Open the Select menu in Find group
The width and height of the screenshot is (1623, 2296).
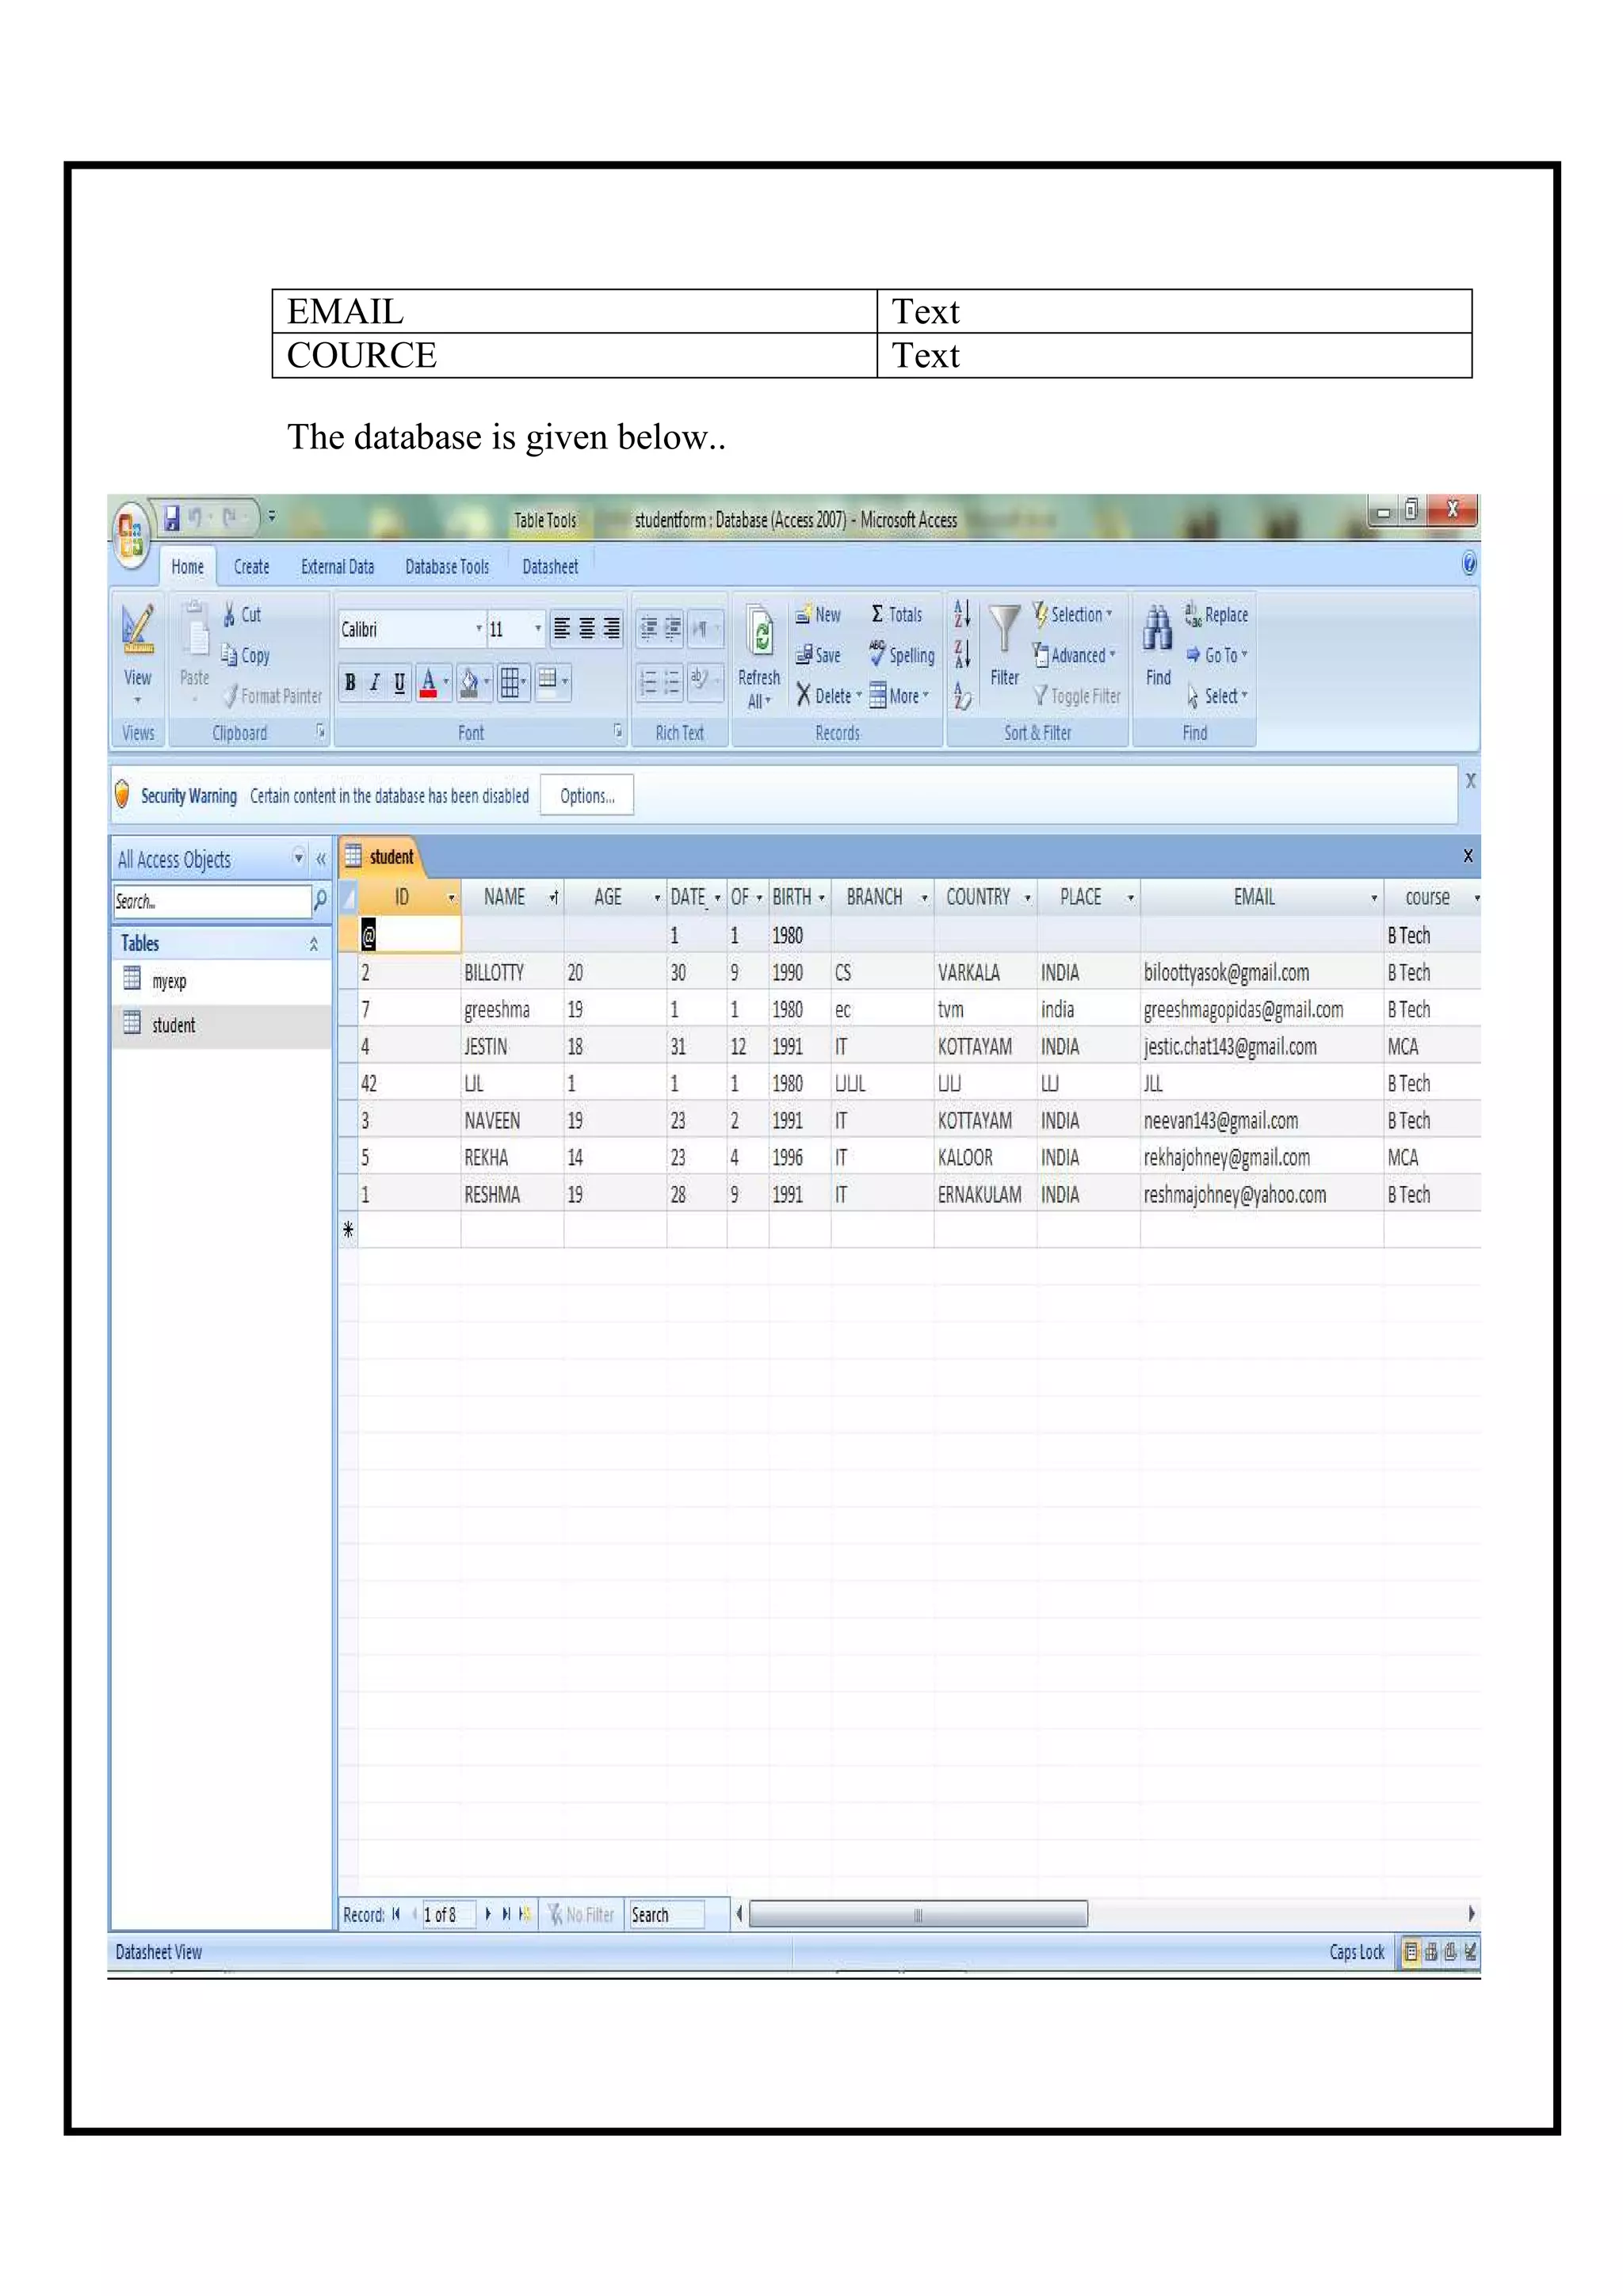1217,696
